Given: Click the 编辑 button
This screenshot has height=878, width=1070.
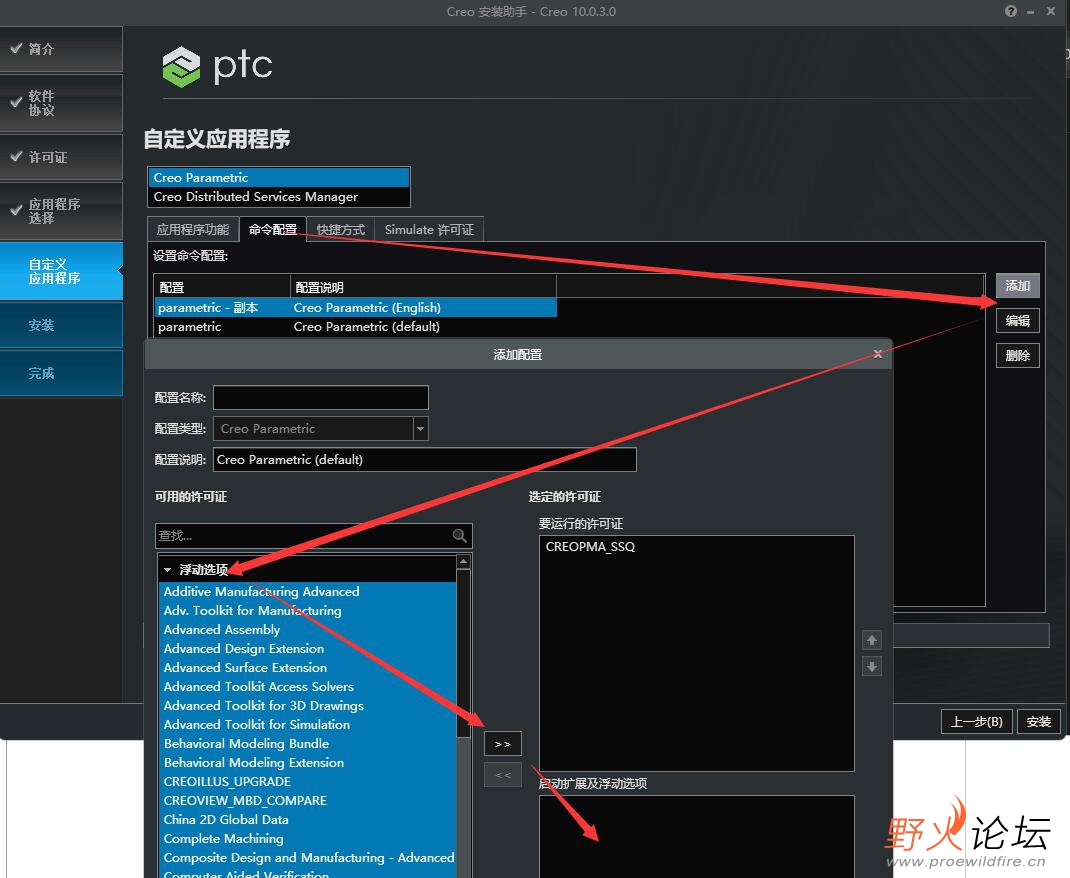Looking at the screenshot, I should click(1017, 320).
